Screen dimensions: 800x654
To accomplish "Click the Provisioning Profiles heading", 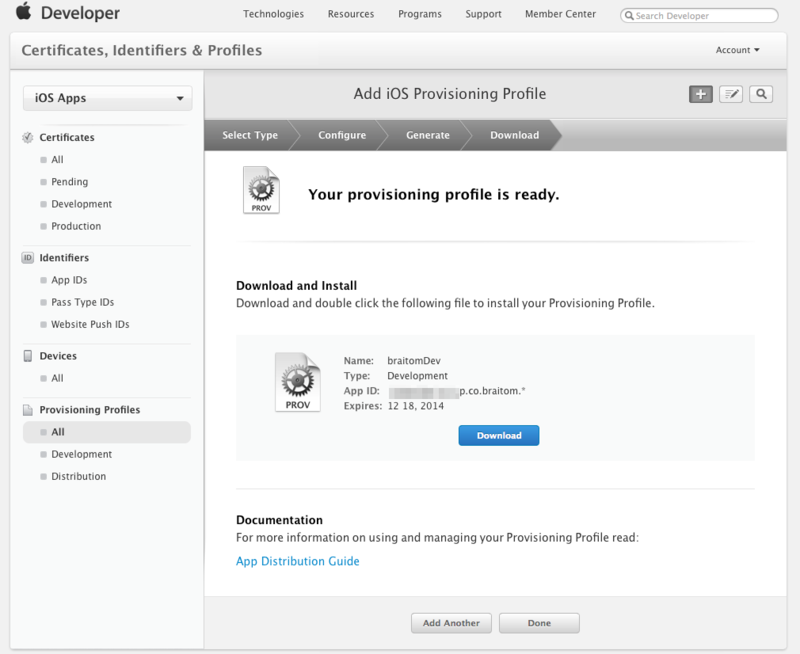I will (x=90, y=410).
